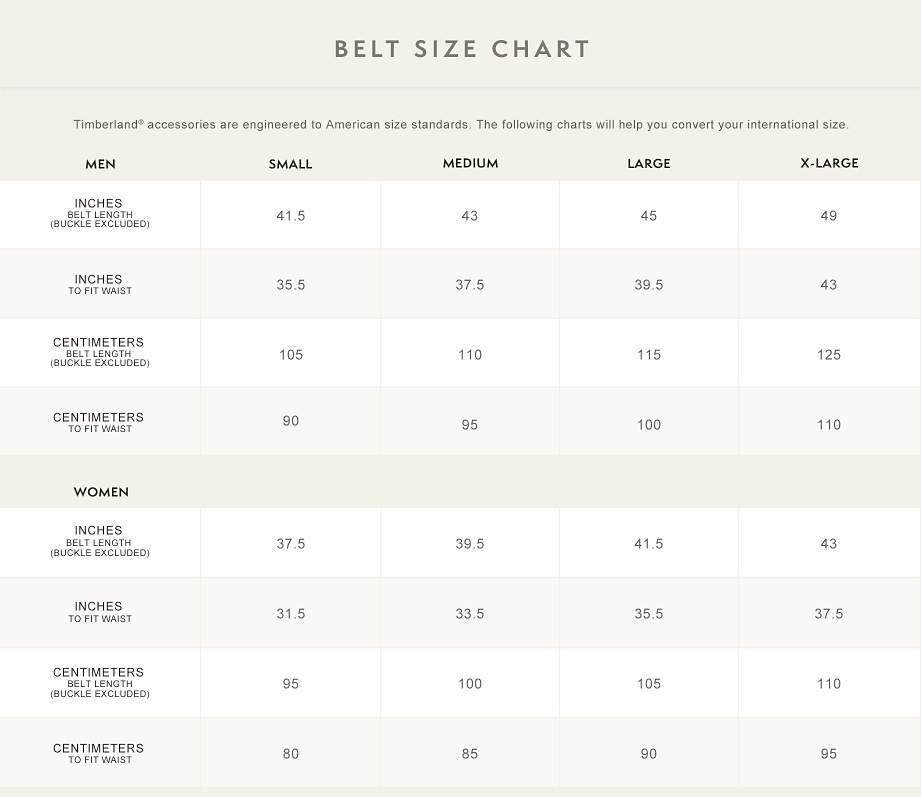921x797 pixels.
Task: Click the X-LARGE column header
Action: click(x=829, y=163)
